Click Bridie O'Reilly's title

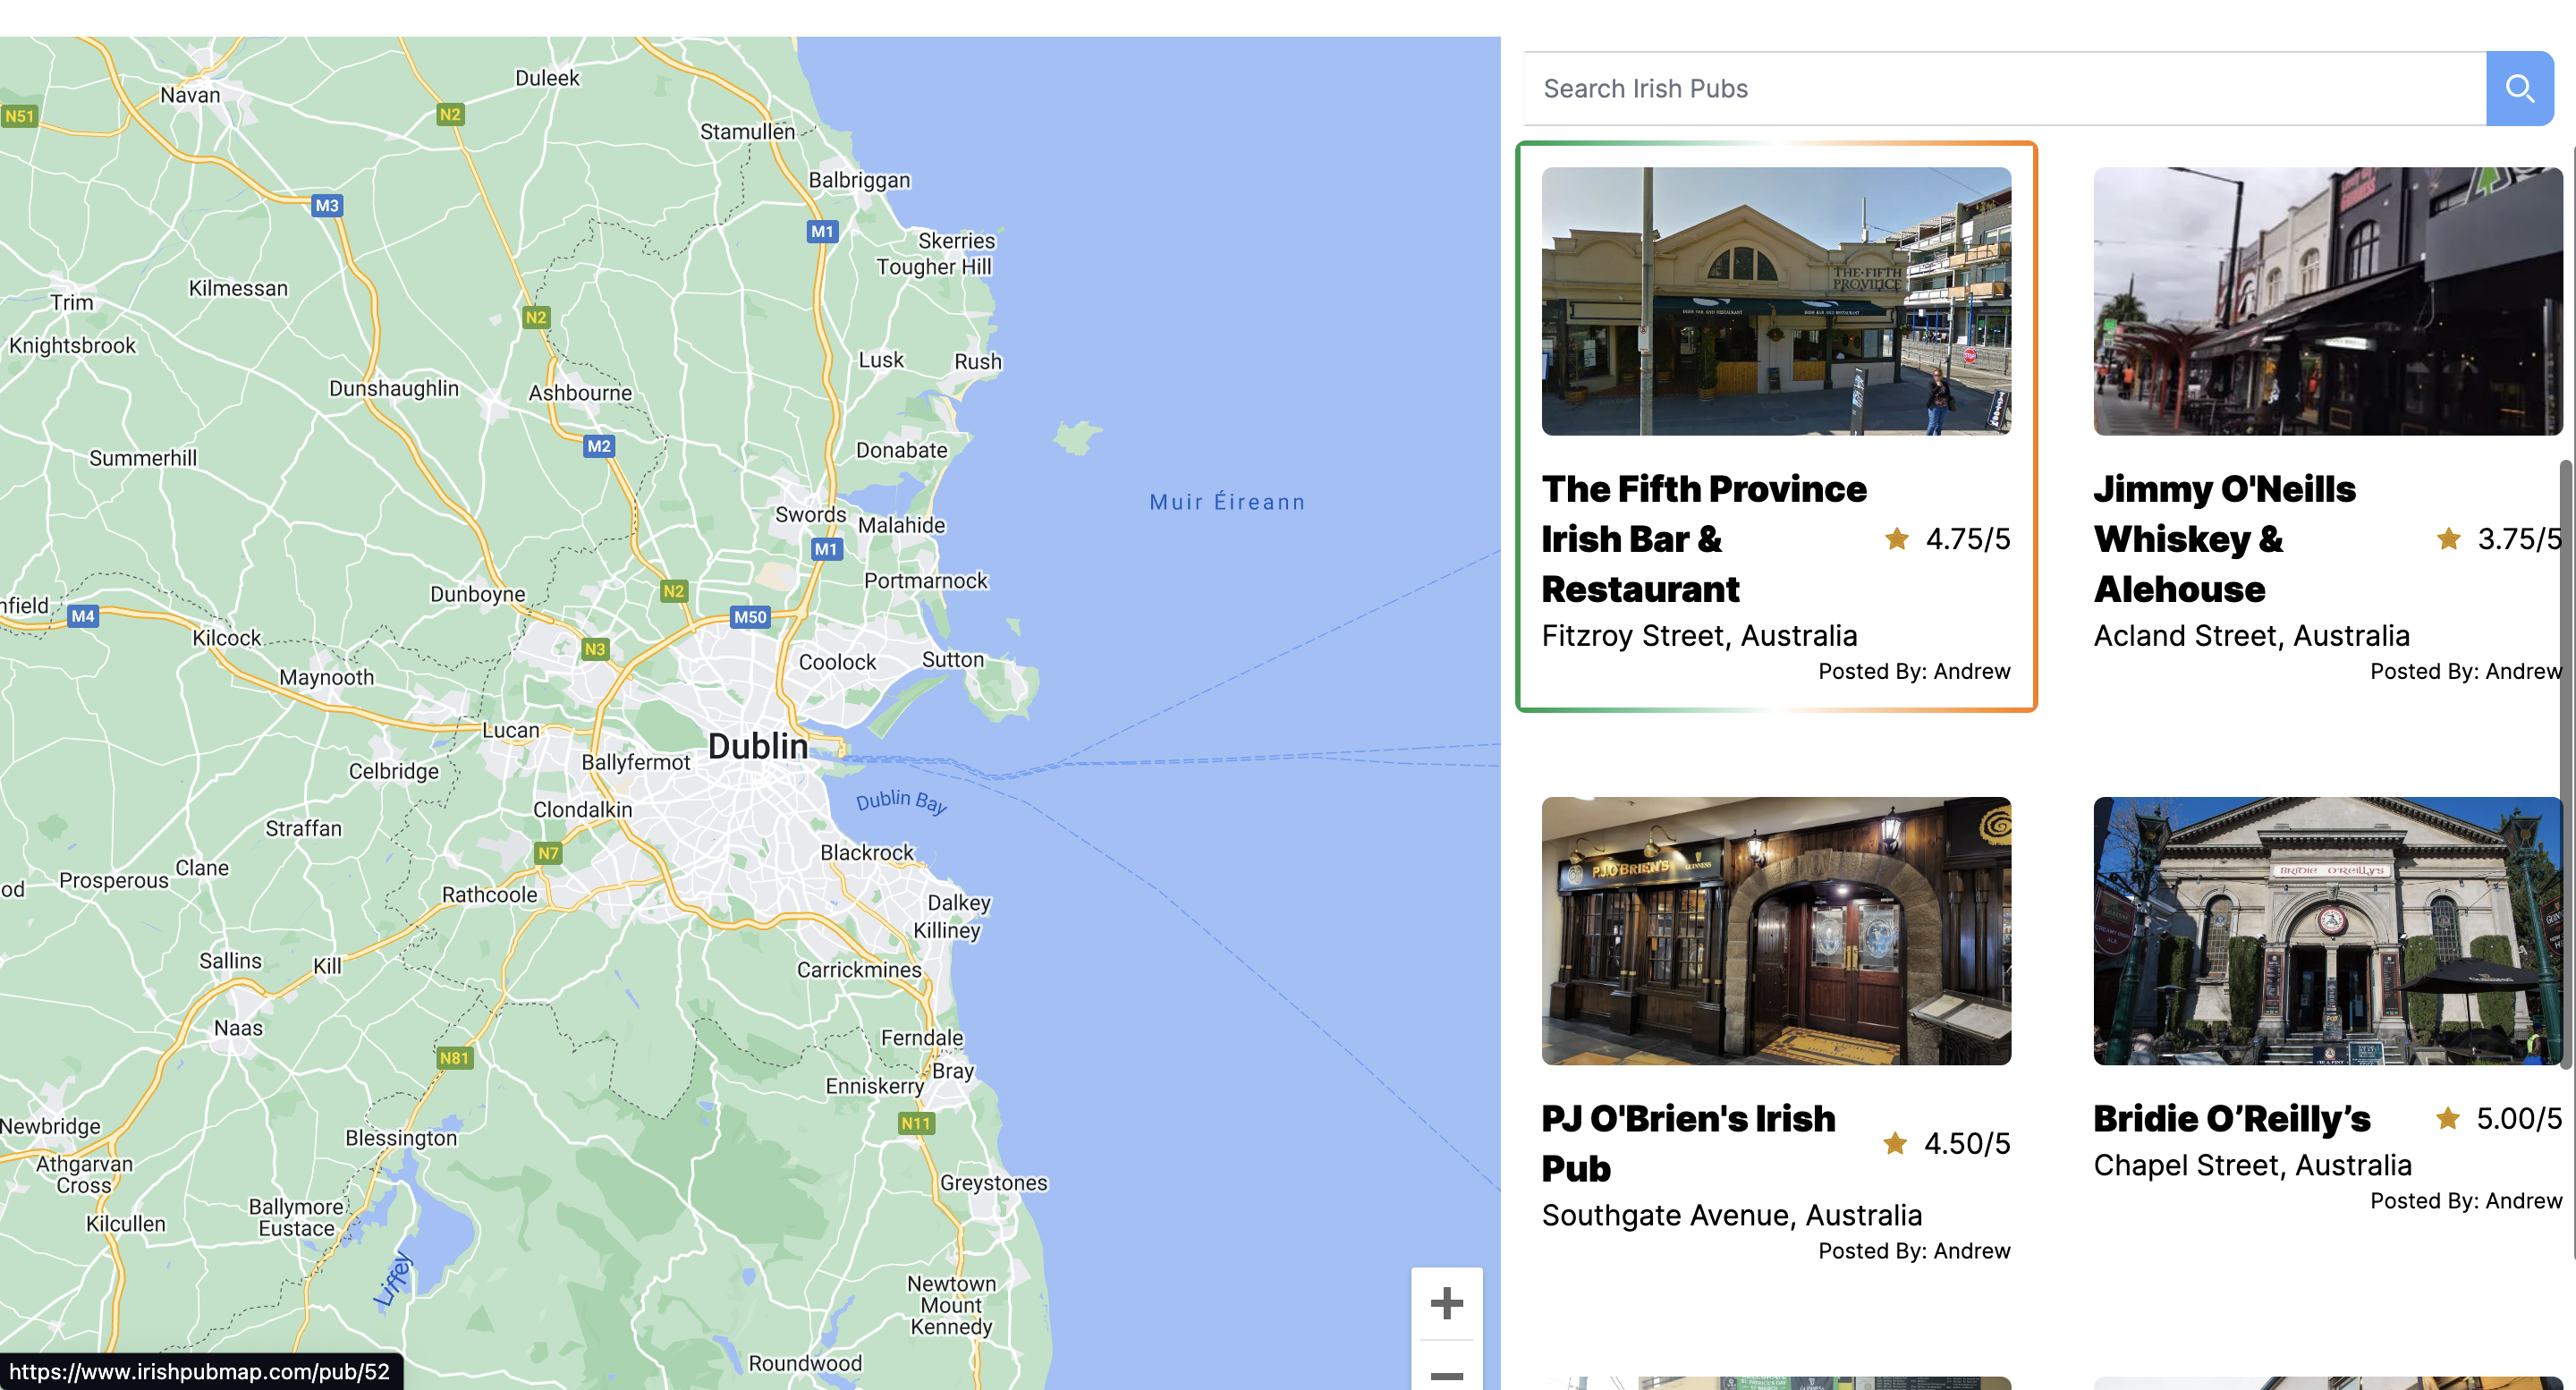(x=2232, y=1118)
